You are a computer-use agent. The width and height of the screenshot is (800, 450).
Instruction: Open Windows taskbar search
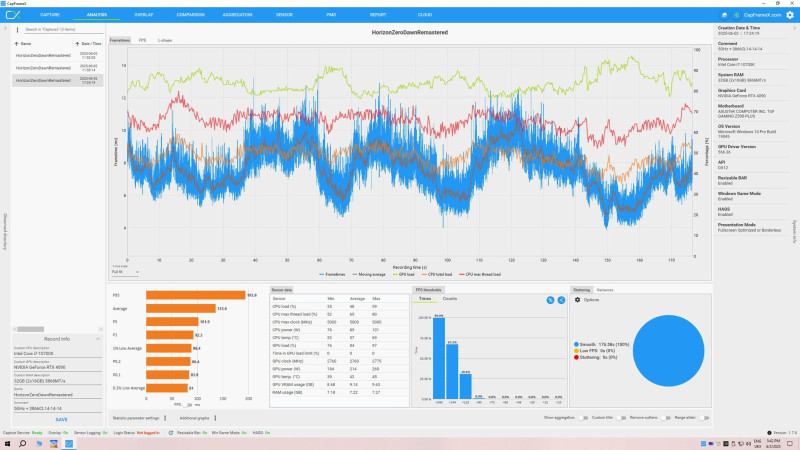pos(22,443)
